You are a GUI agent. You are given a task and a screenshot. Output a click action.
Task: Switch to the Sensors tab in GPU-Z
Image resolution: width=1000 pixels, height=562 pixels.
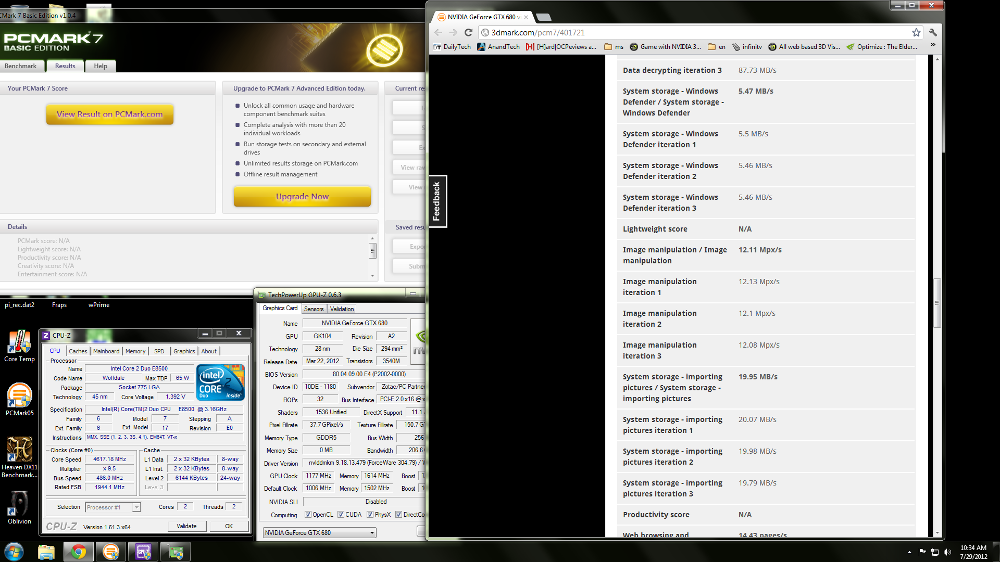click(x=313, y=309)
